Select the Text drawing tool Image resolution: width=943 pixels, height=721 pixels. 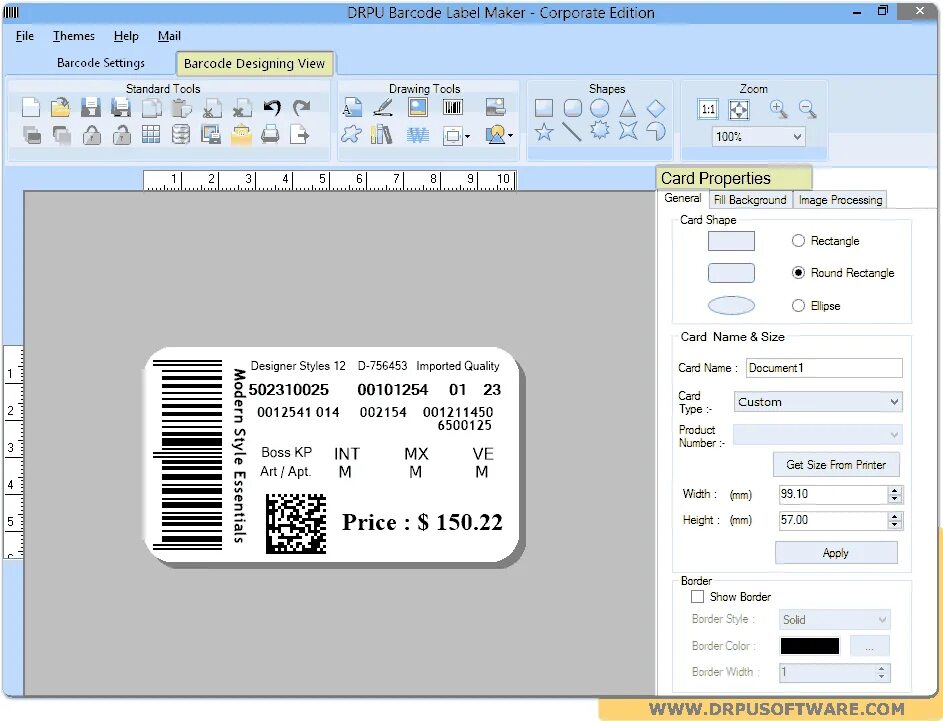(352, 108)
